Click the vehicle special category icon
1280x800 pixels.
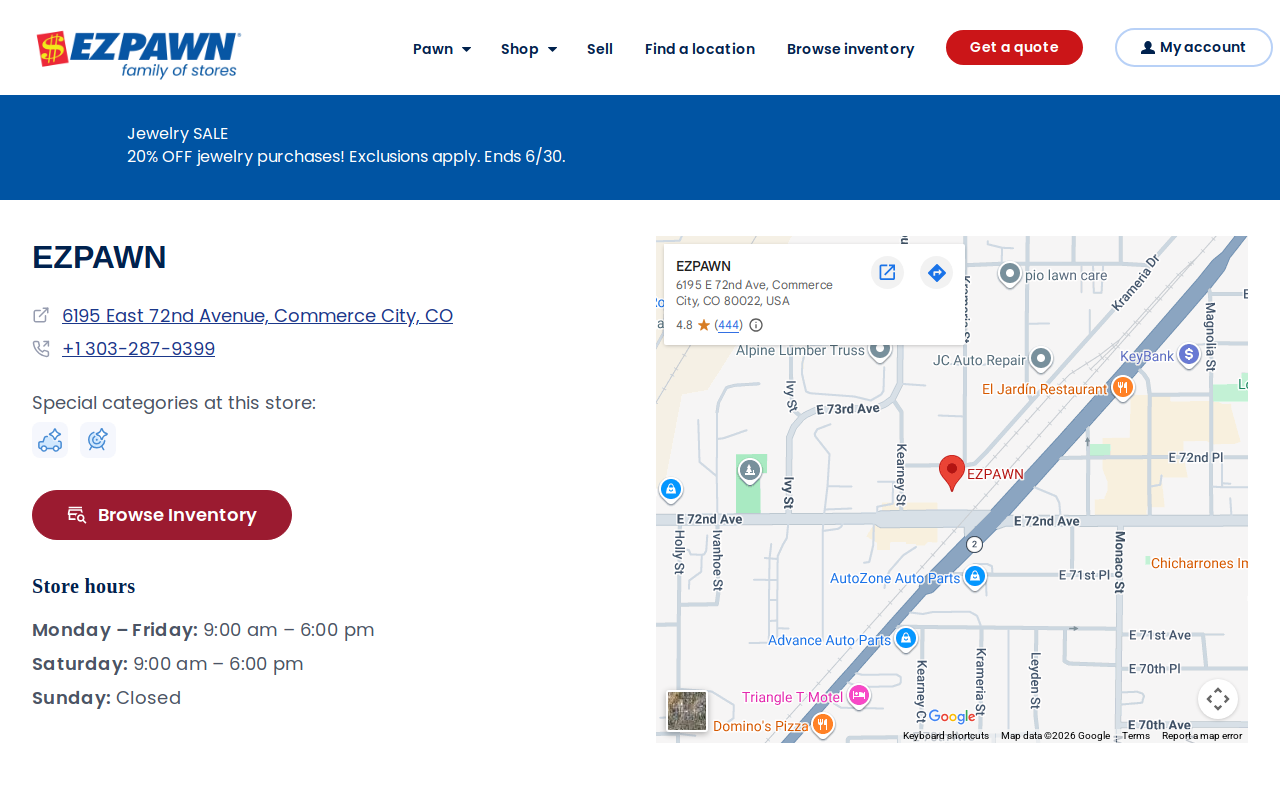(50, 440)
